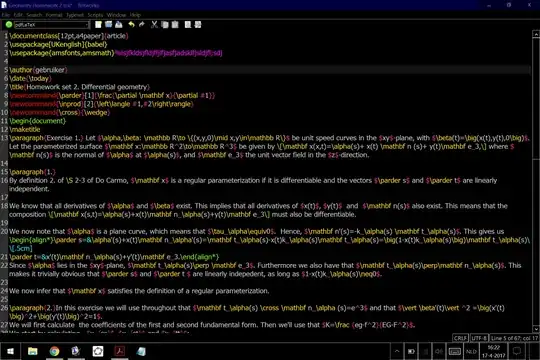Cut selection with scissors icon

154,24
